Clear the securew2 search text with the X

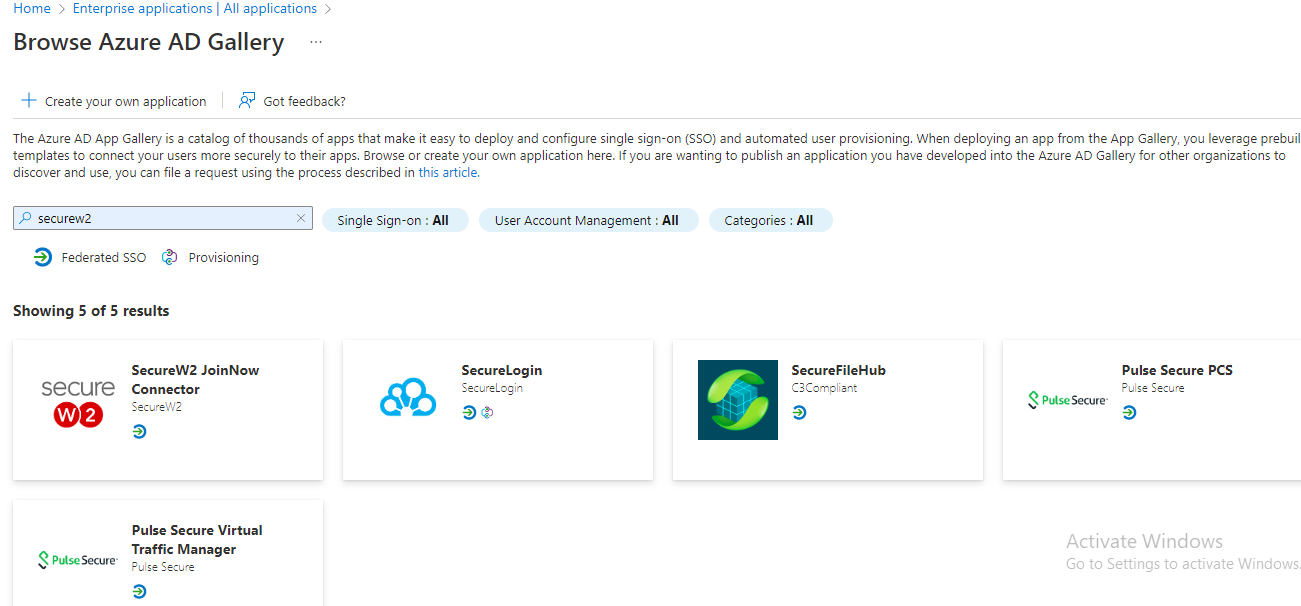click(x=301, y=218)
